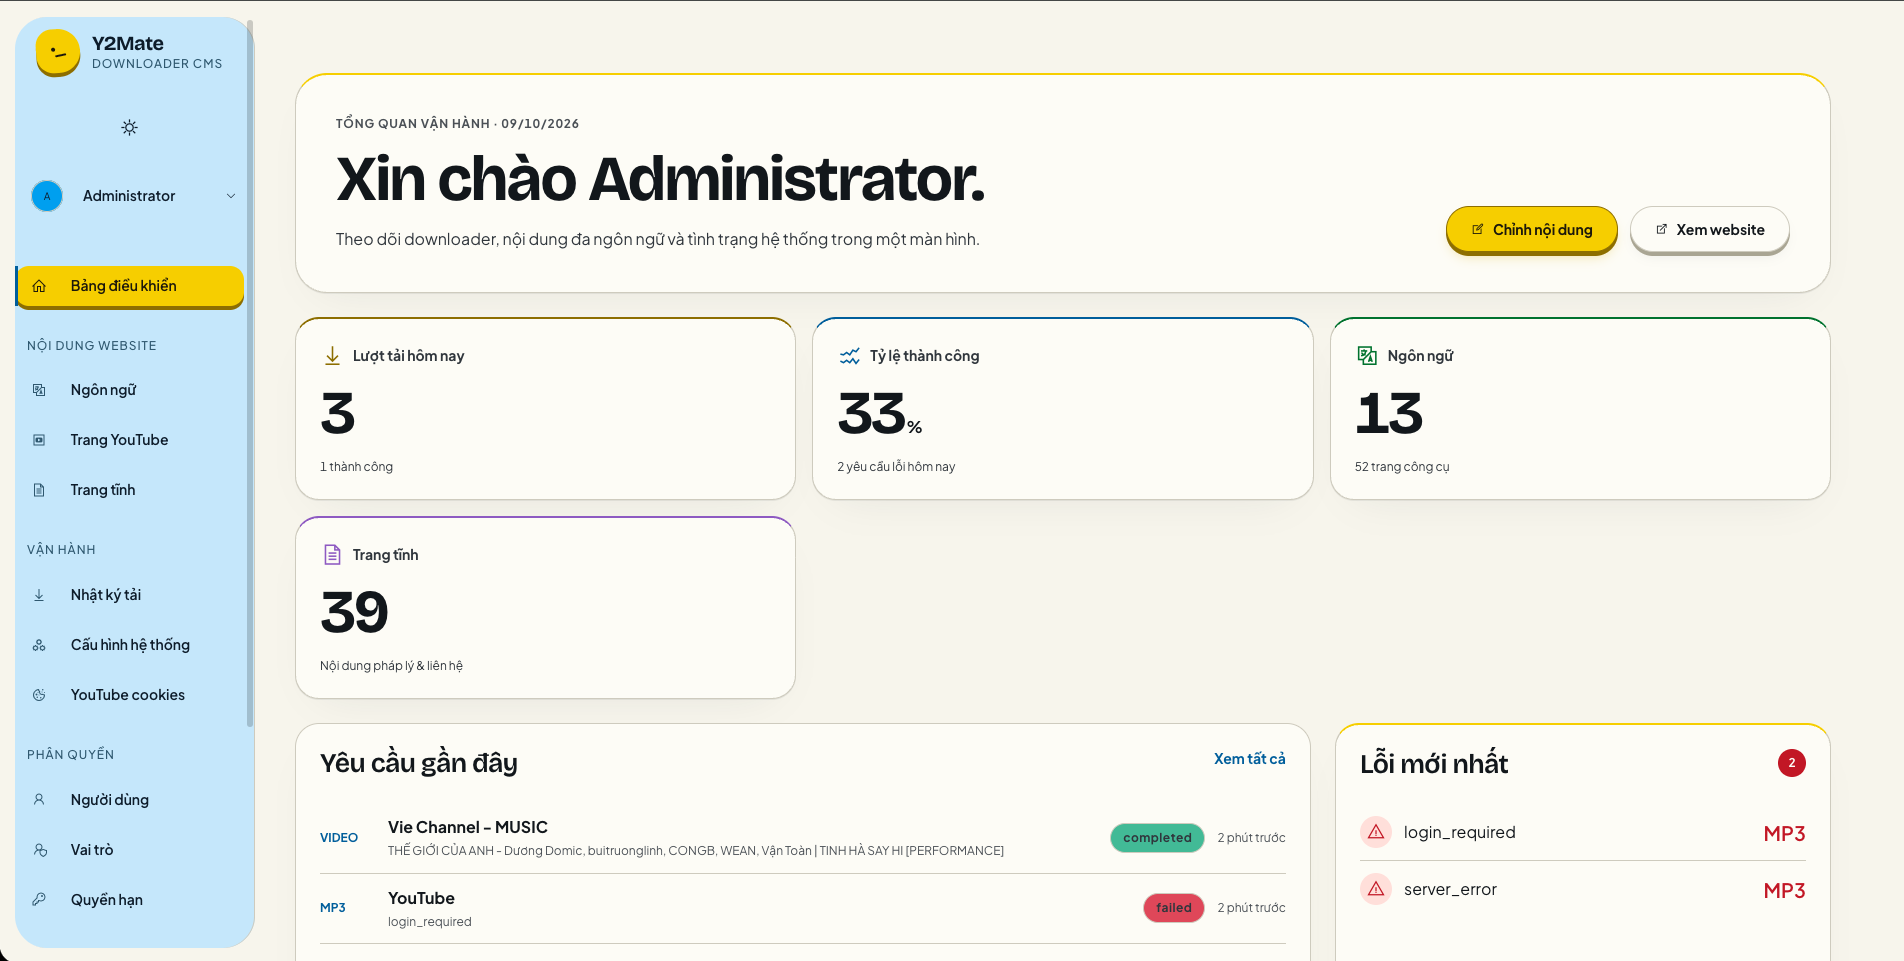Screen dimensions: 1904x961
Task: Click the user icon beside Người dùng
Action: point(39,800)
